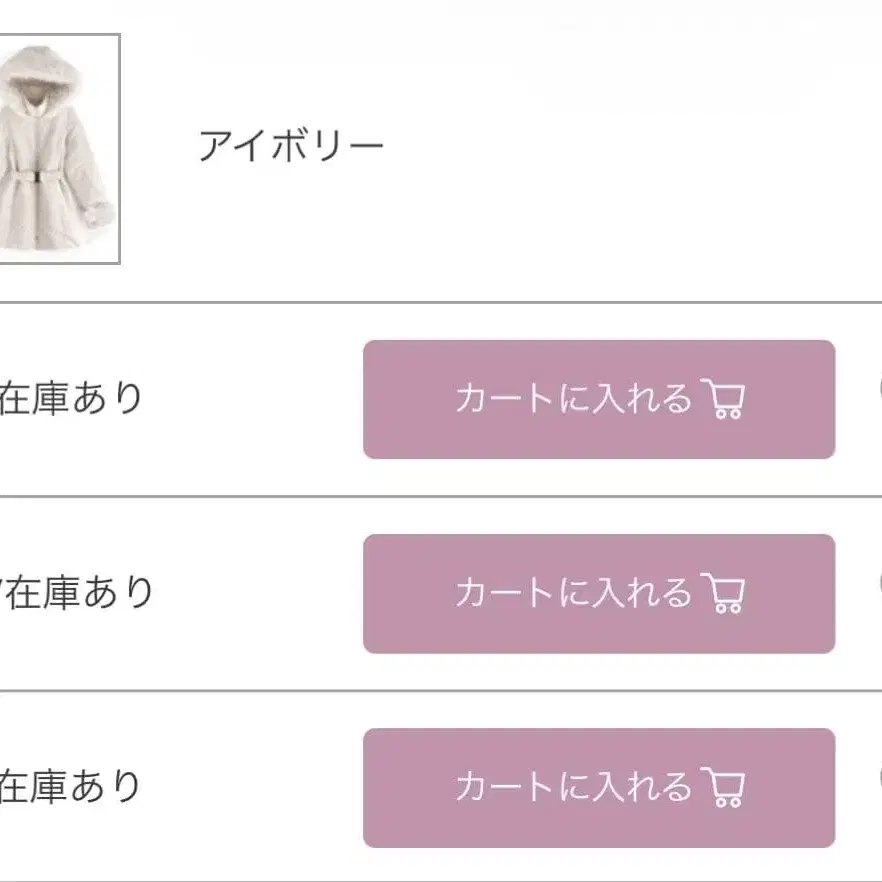The width and height of the screenshot is (882, 882).
Task: Click the first row's 在庫あり stock text
Action: [71, 399]
